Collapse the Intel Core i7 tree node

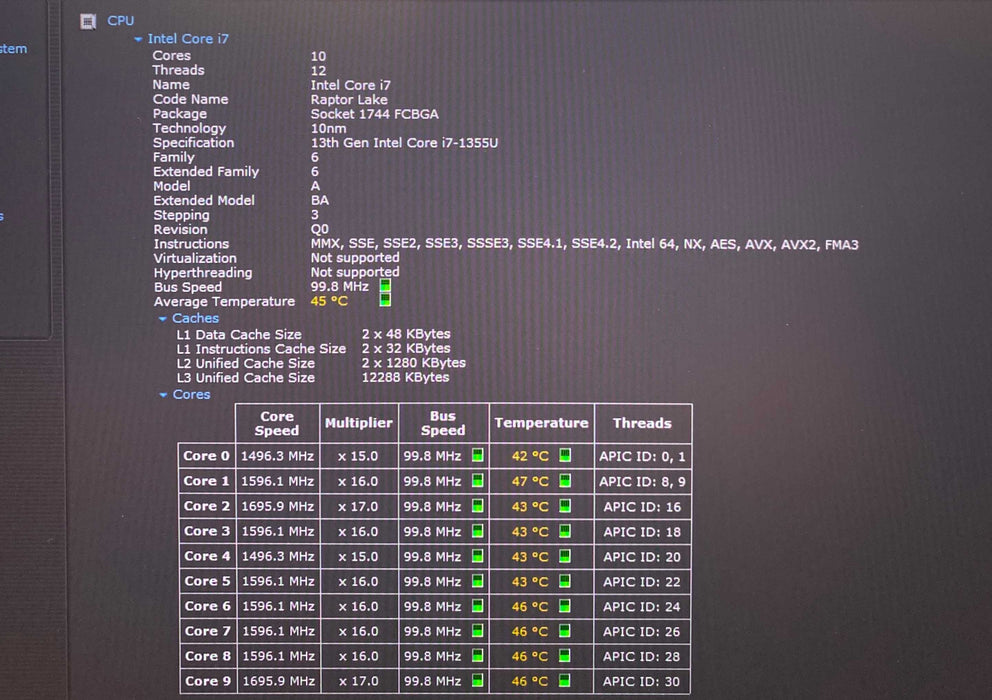tap(138, 39)
